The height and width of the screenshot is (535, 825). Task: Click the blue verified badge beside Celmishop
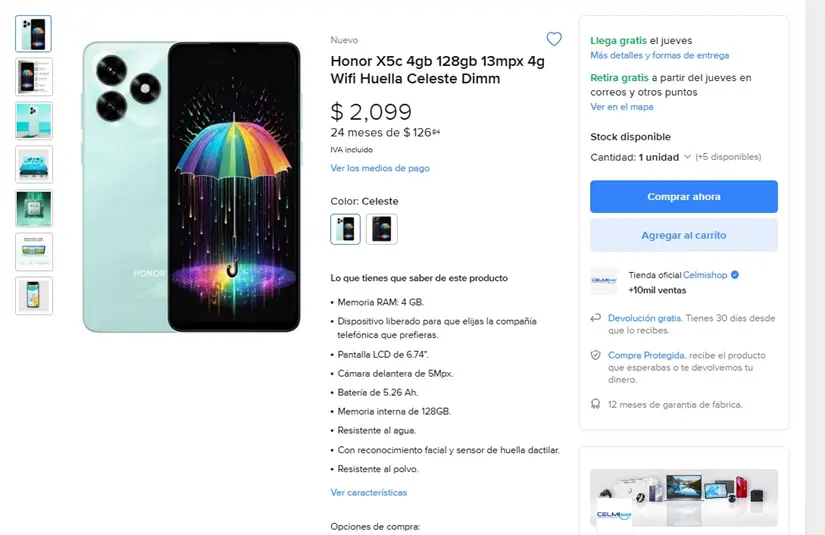click(735, 274)
